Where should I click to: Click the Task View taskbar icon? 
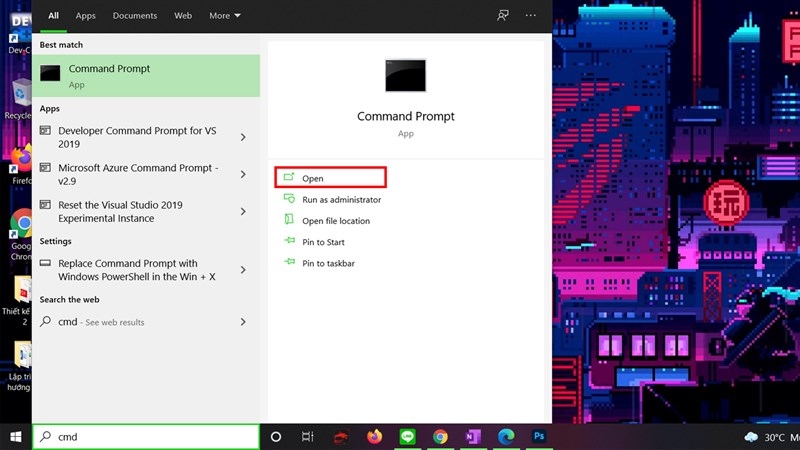click(308, 437)
